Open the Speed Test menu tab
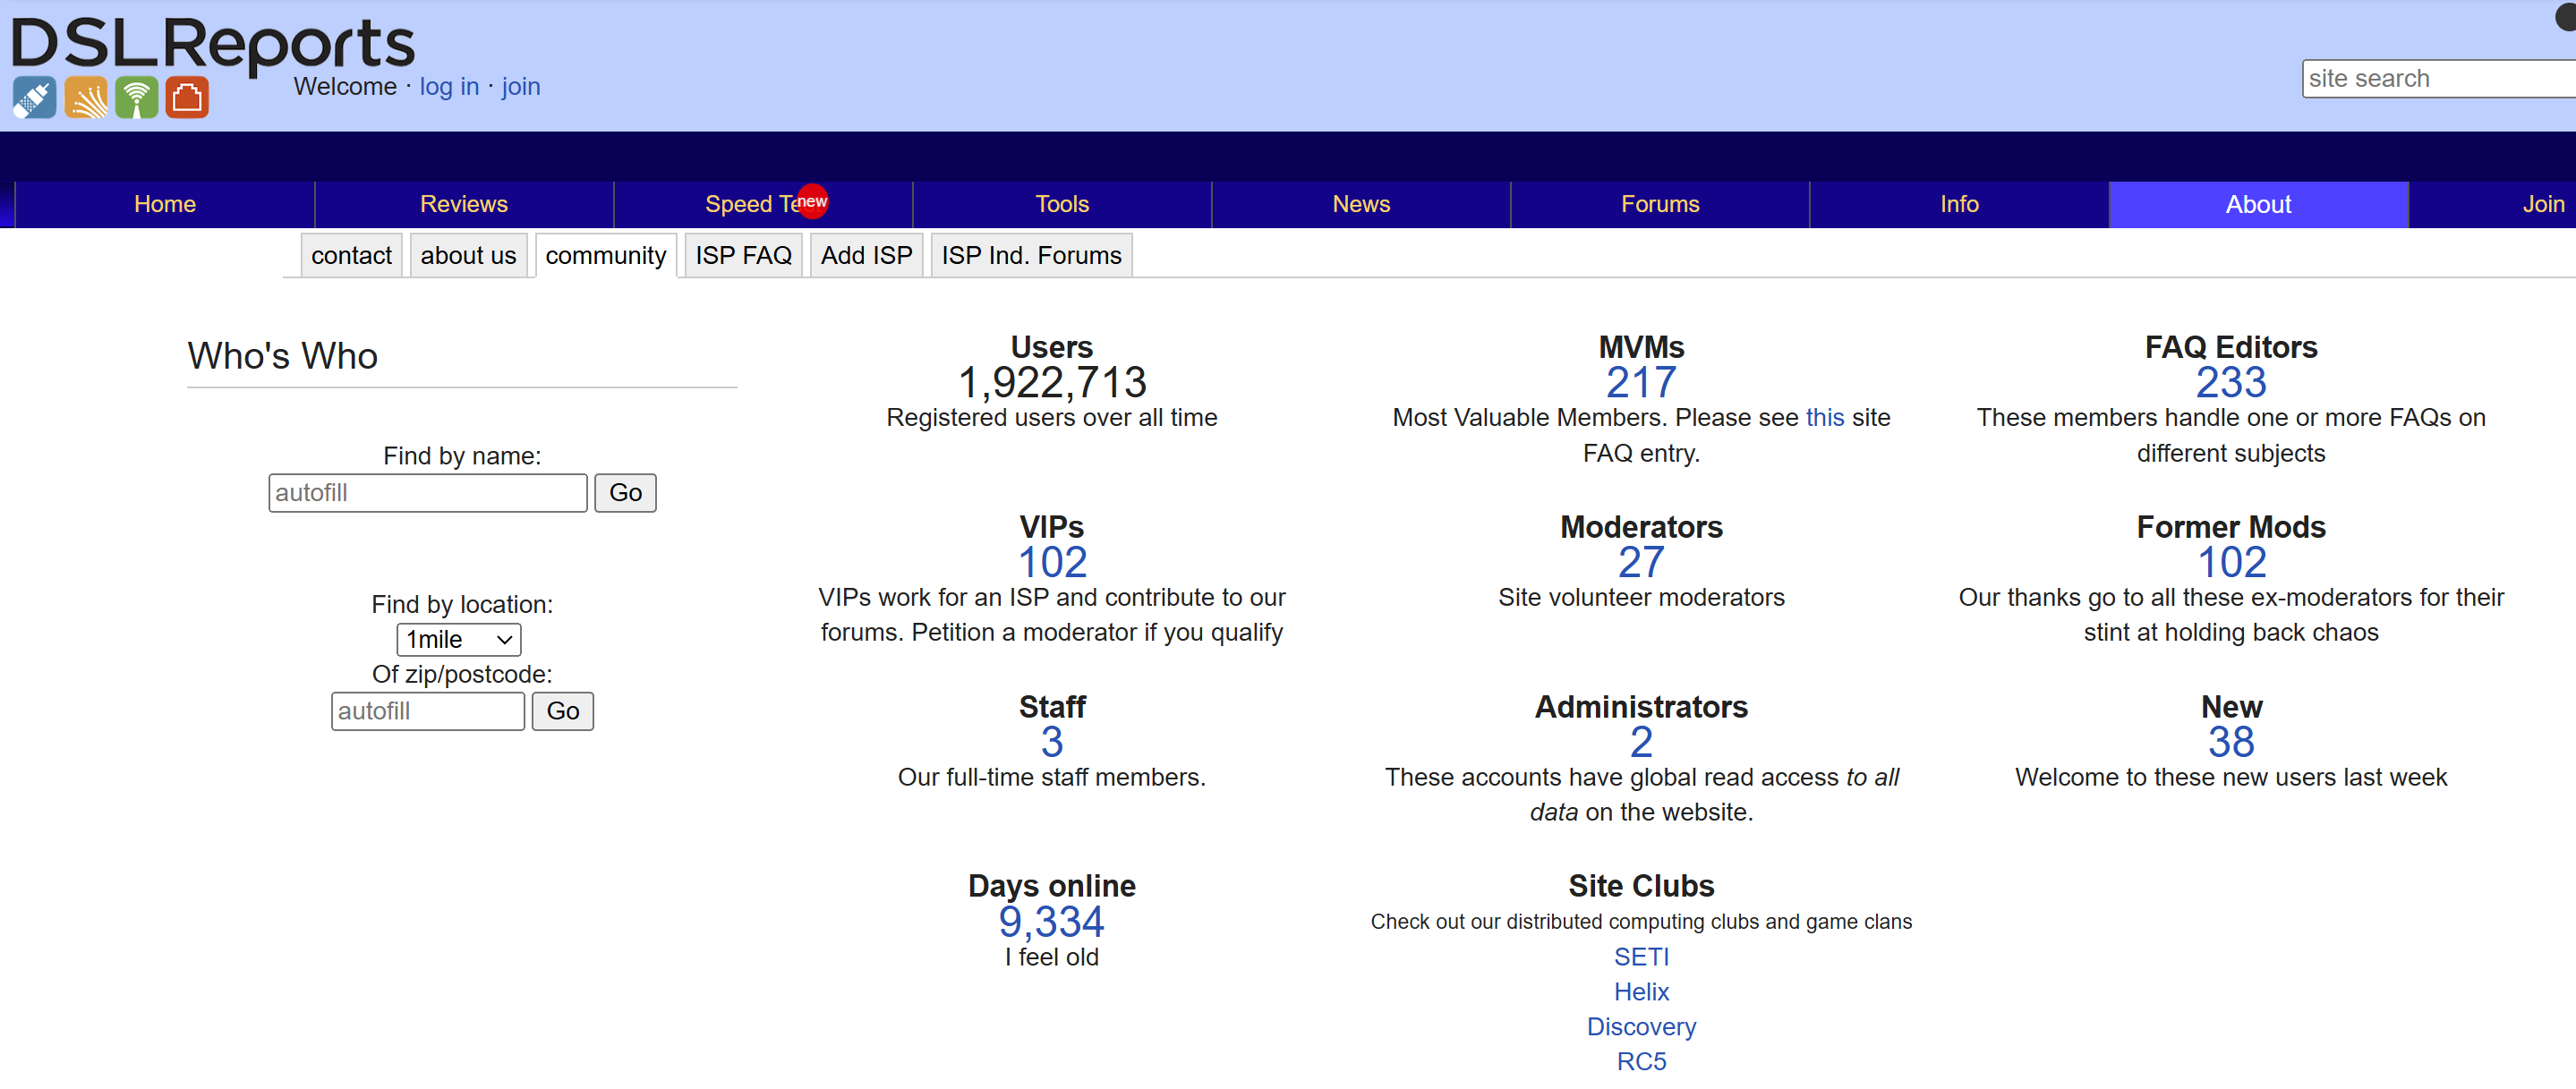Screen dimensions: 2576x1089 pos(763,204)
